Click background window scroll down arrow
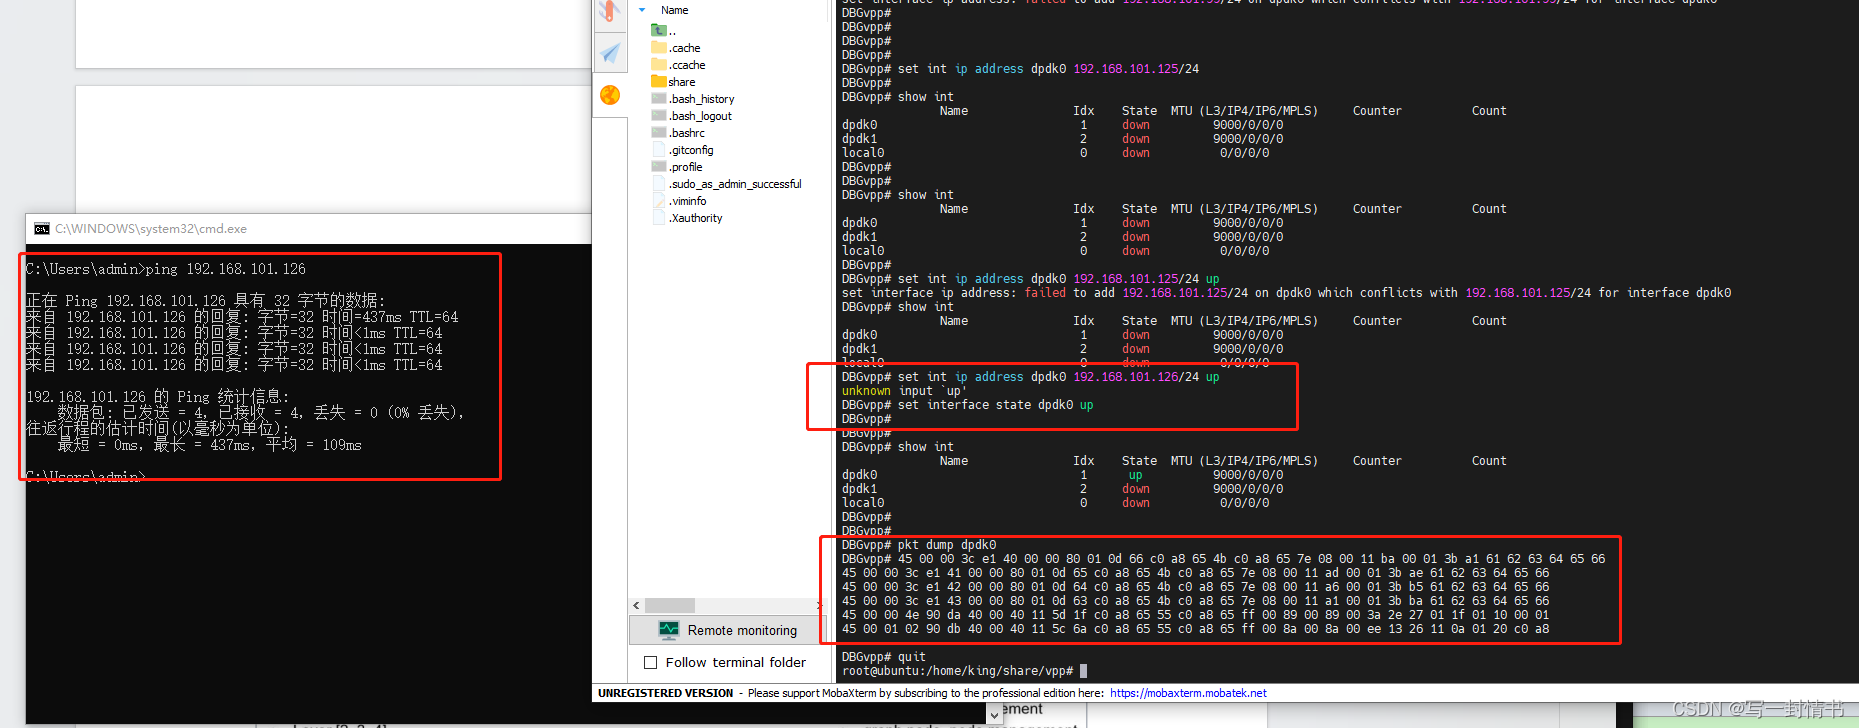This screenshot has width=1859, height=728. tap(993, 714)
